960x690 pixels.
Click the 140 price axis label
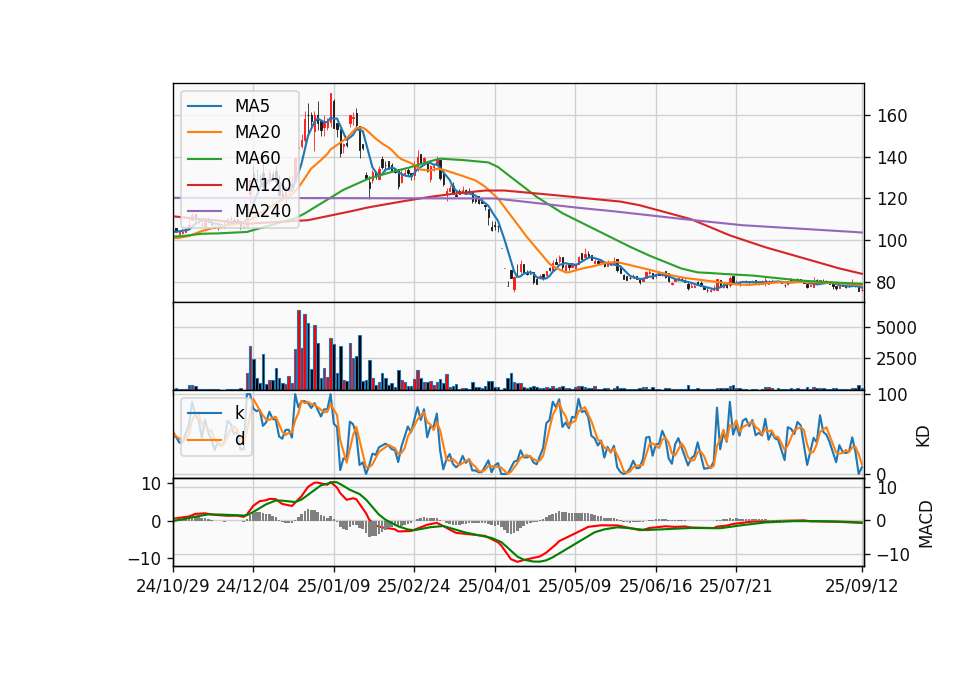coord(892,158)
